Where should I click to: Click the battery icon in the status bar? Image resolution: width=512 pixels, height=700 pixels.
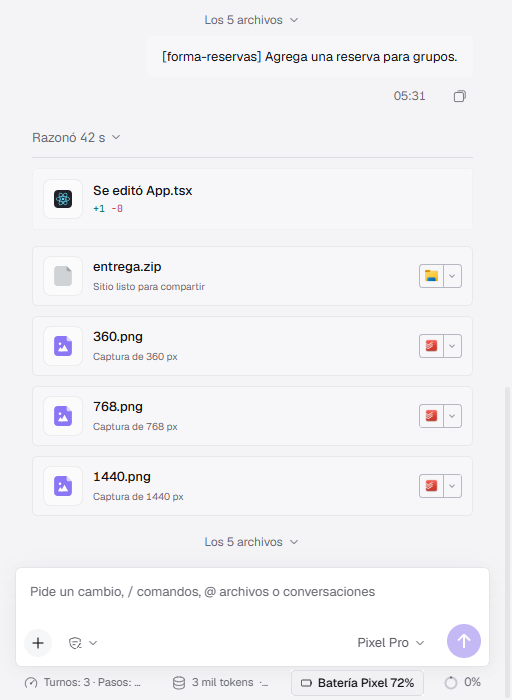(306, 683)
